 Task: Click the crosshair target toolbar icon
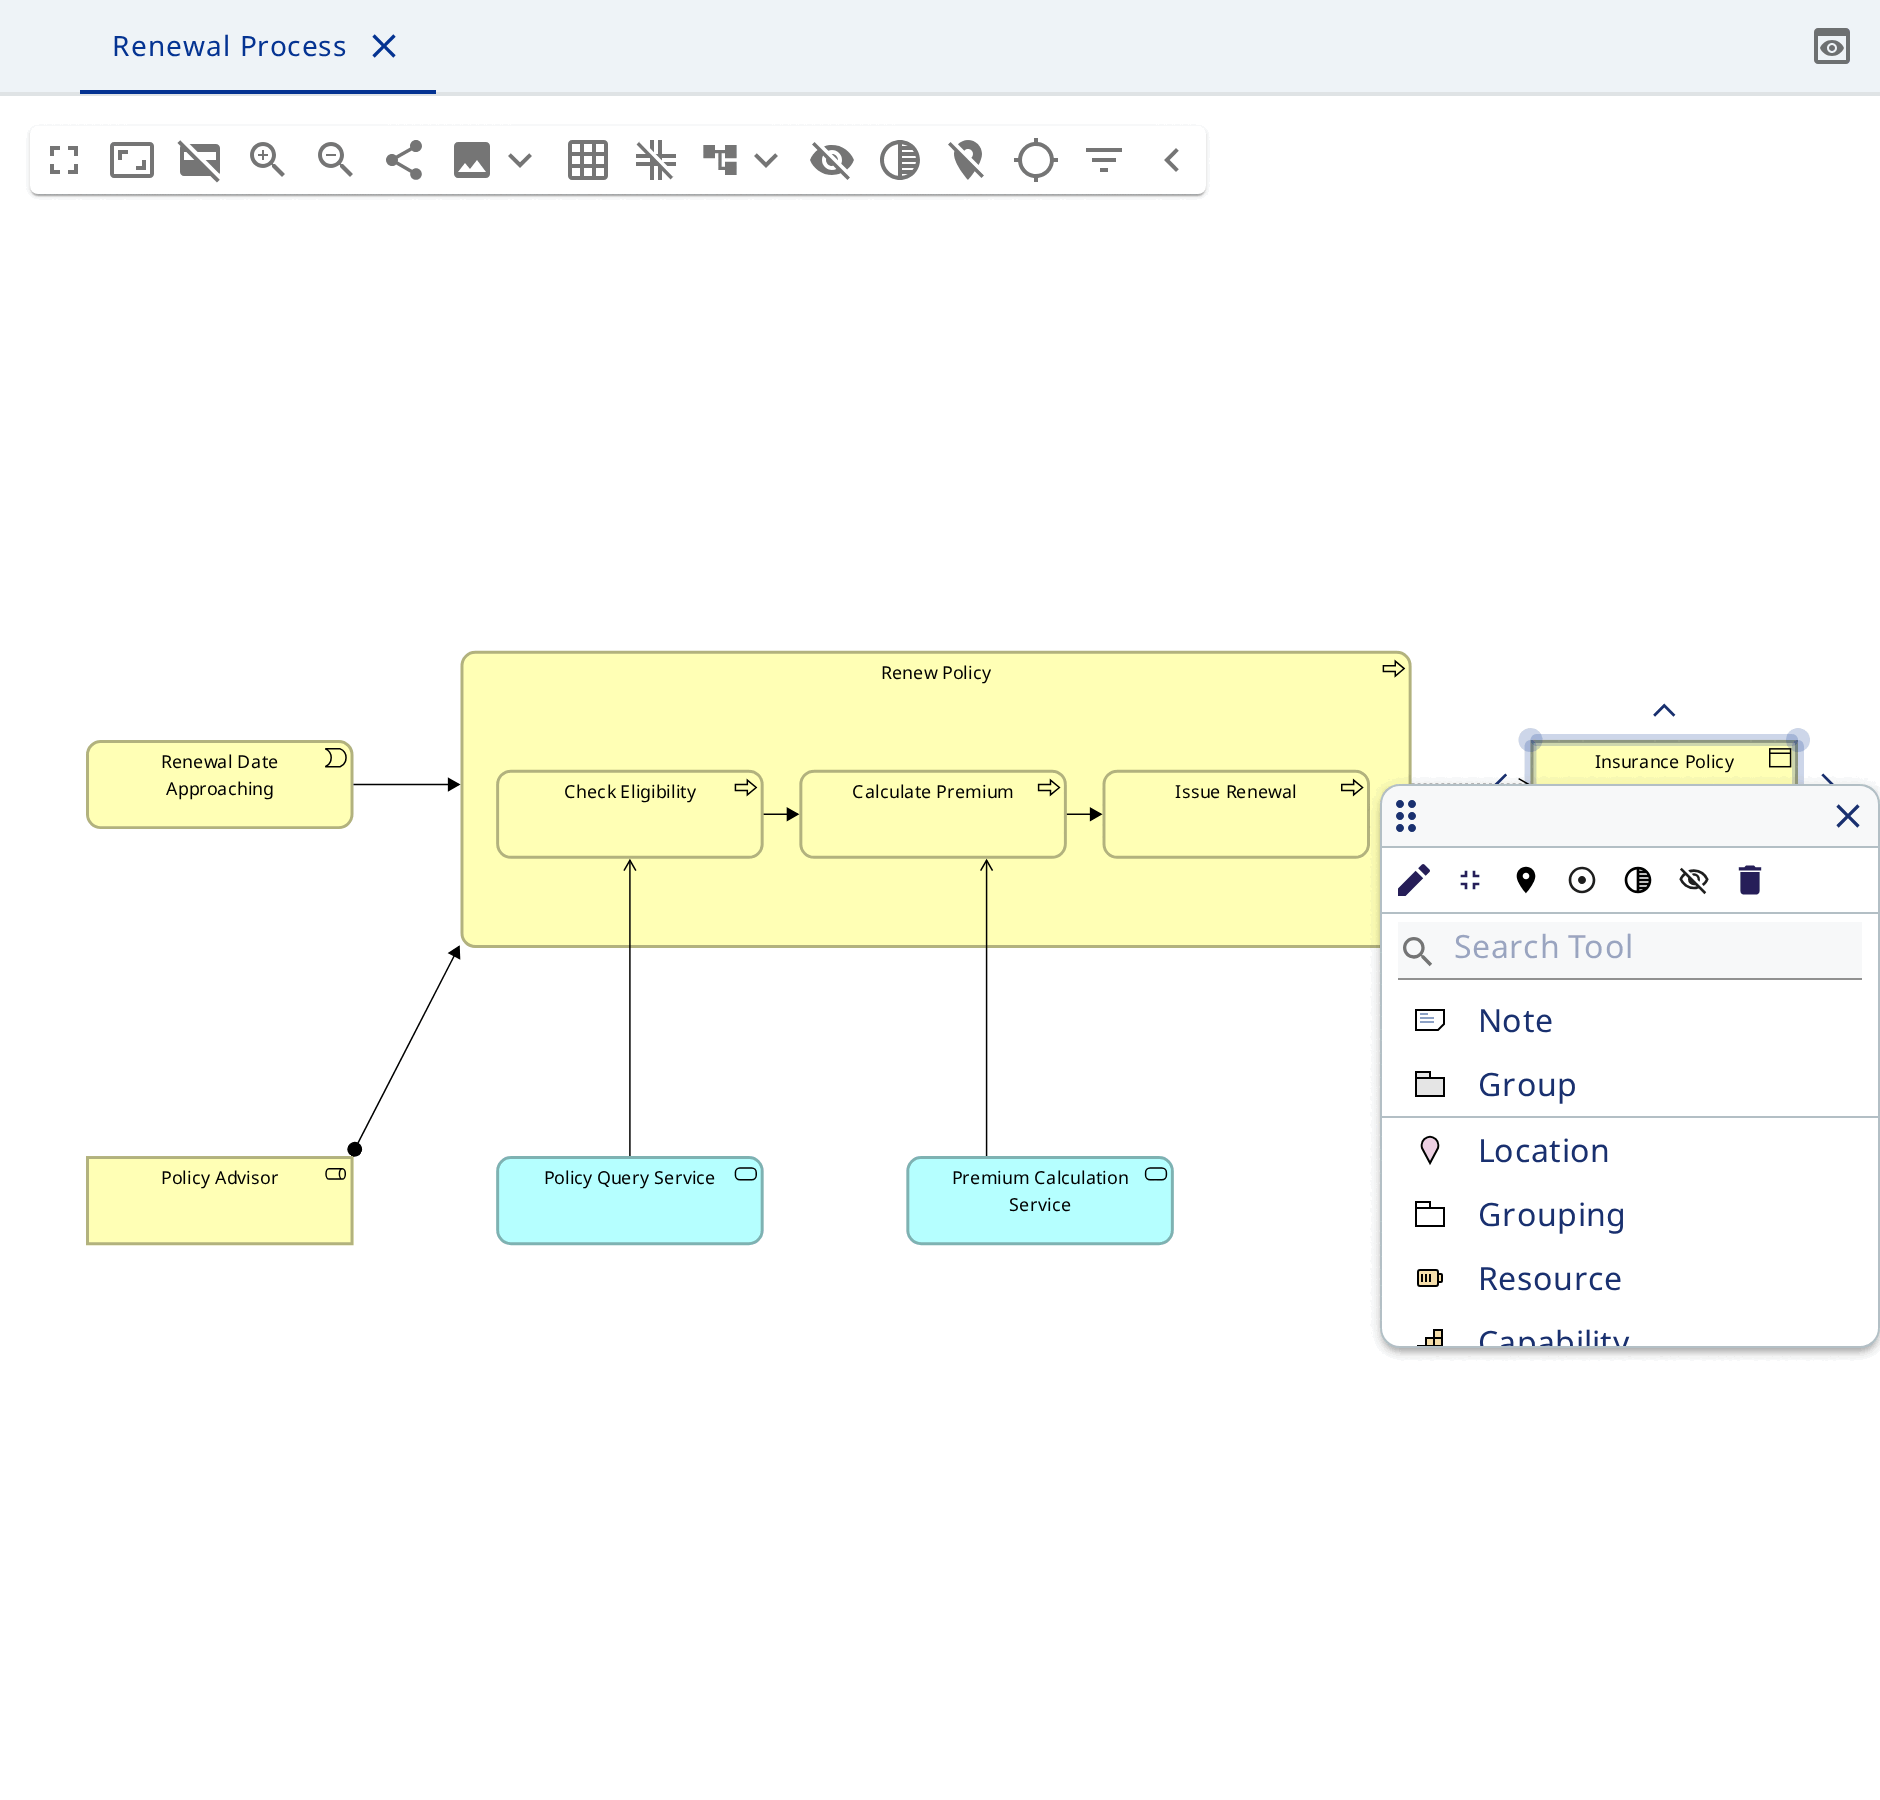coord(1035,160)
